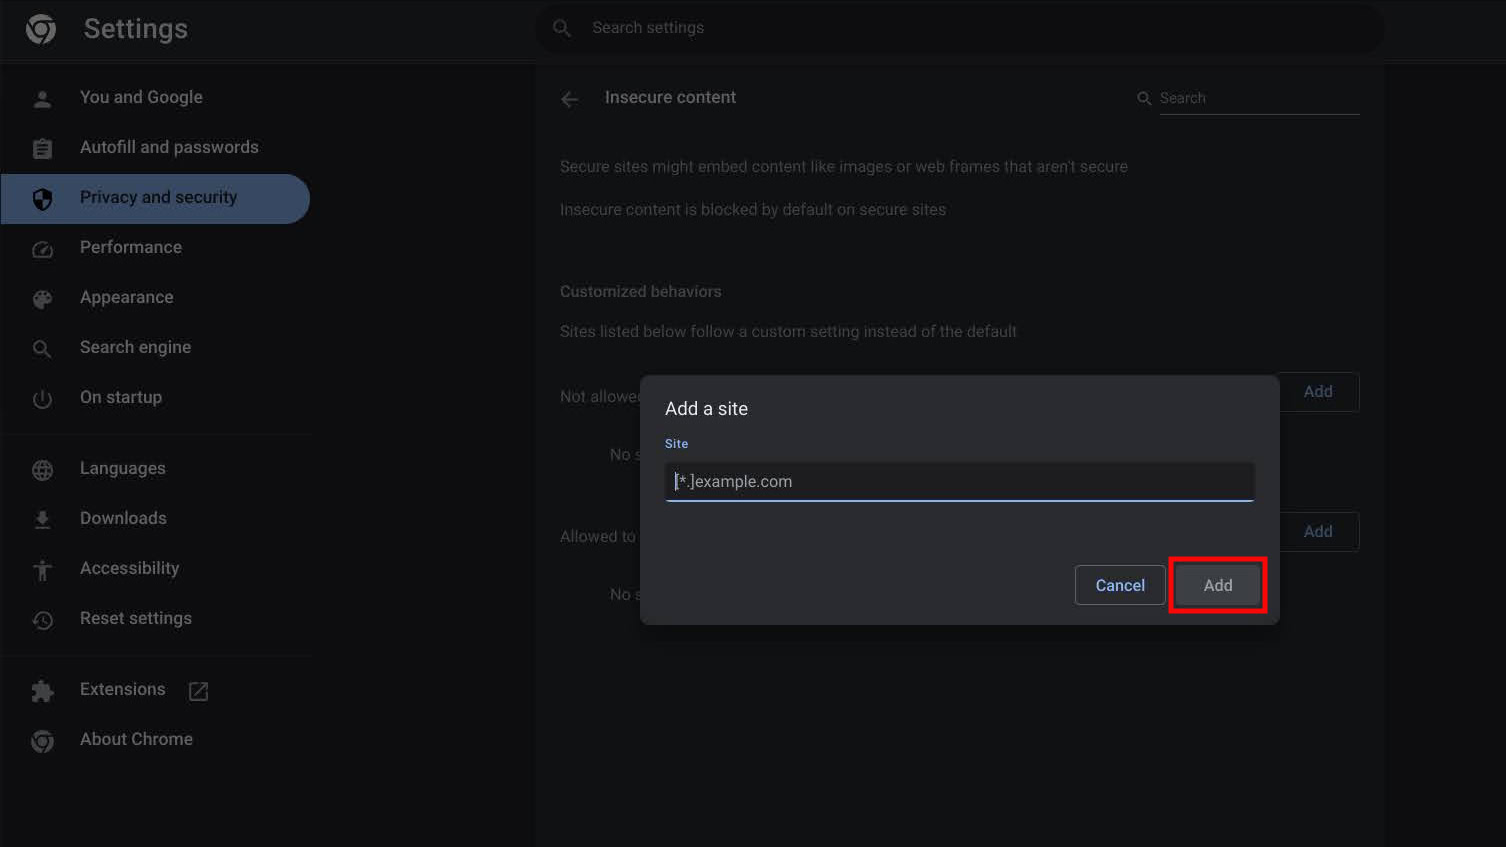Viewport: 1506px width, 847px height.
Task: Go back using the arrow beside Insecure content
Action: tap(569, 99)
